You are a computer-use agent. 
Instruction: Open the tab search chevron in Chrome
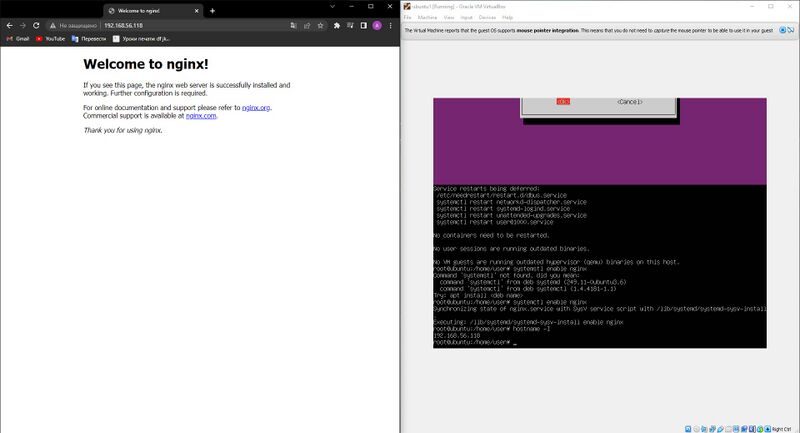[332, 7]
